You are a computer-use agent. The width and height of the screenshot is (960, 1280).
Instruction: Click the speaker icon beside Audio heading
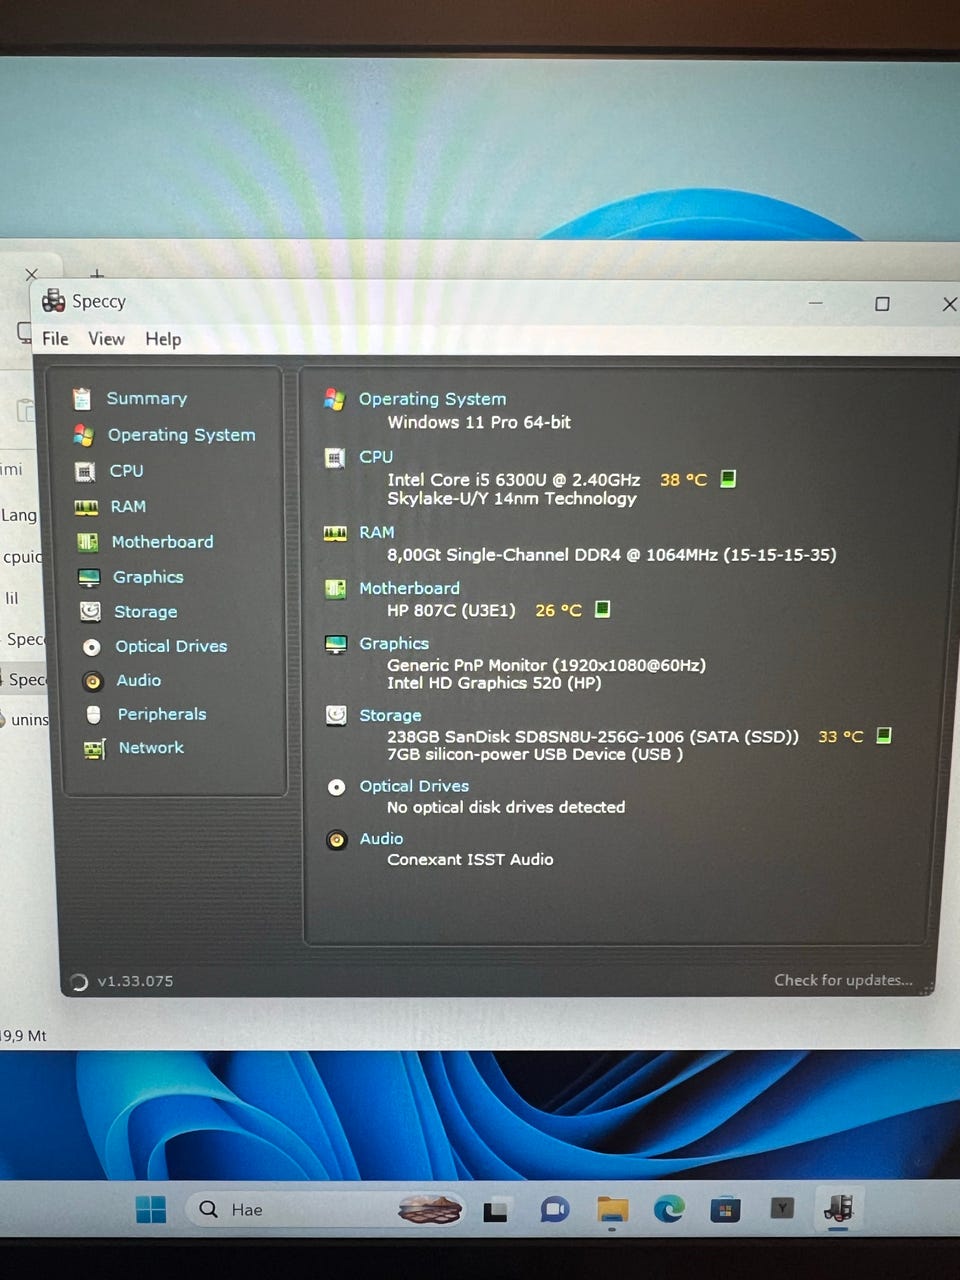click(337, 840)
